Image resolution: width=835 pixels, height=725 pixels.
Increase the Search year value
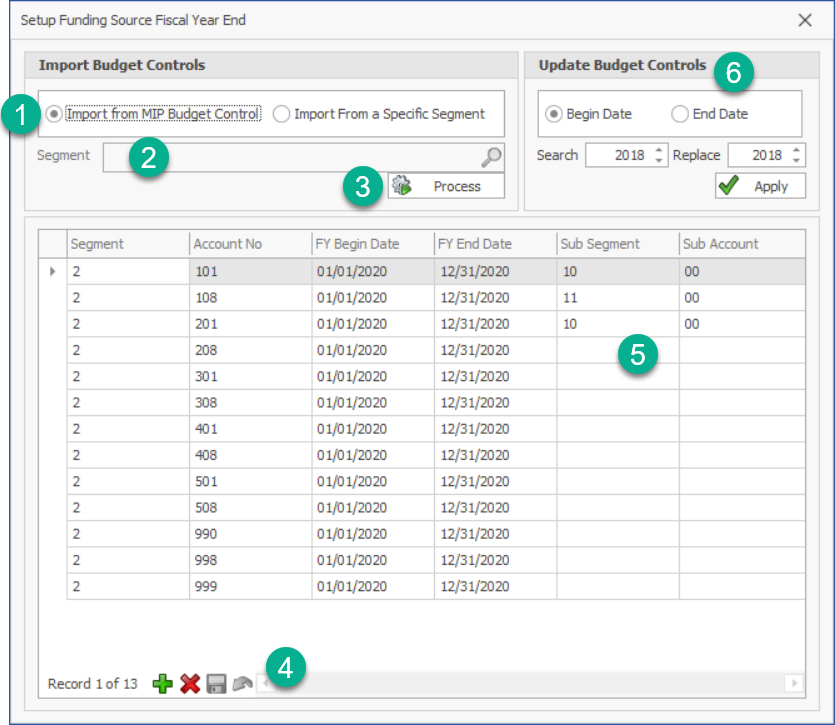[658, 151]
